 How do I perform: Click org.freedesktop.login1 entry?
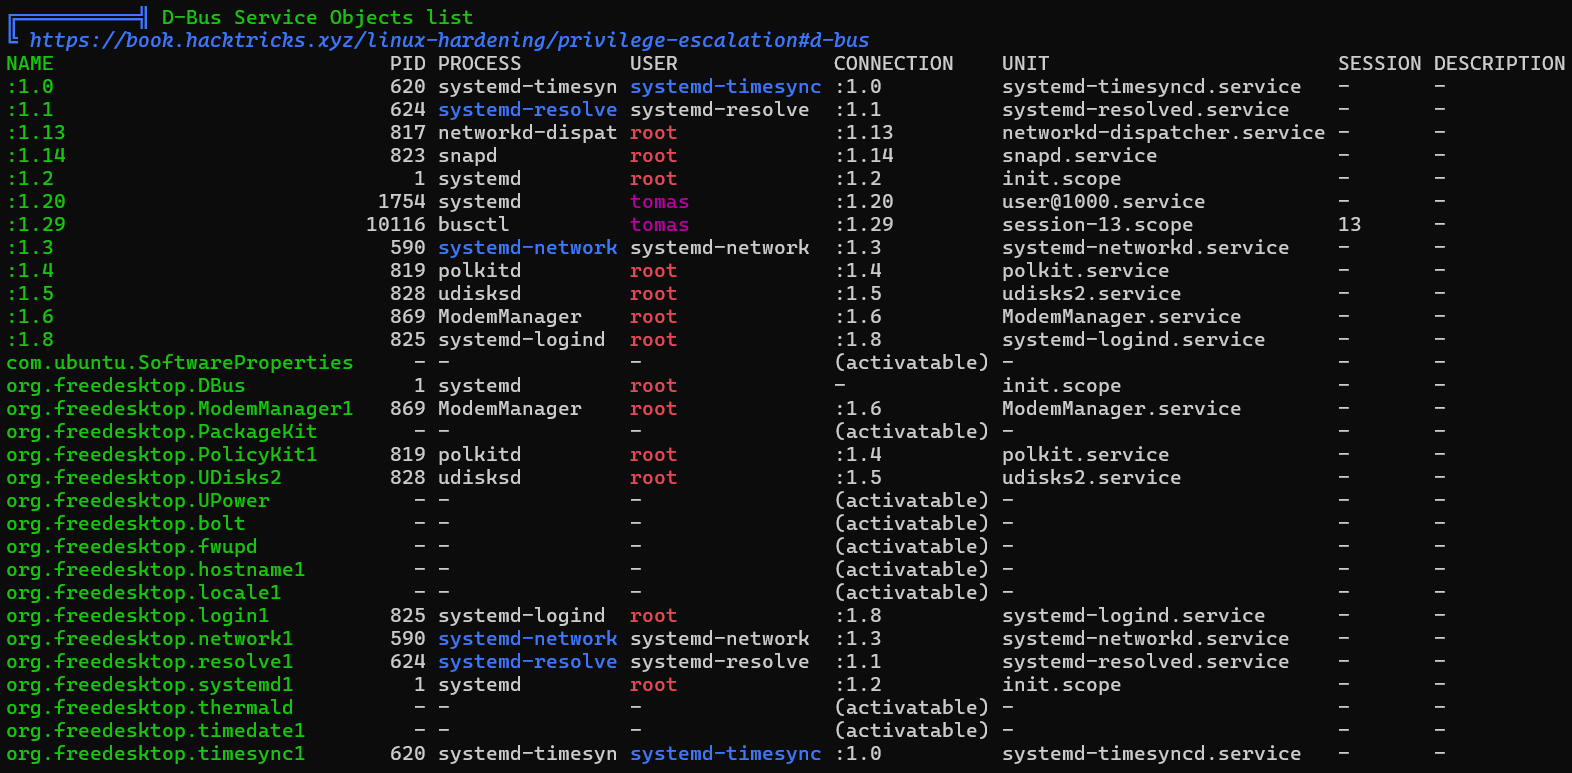click(138, 615)
